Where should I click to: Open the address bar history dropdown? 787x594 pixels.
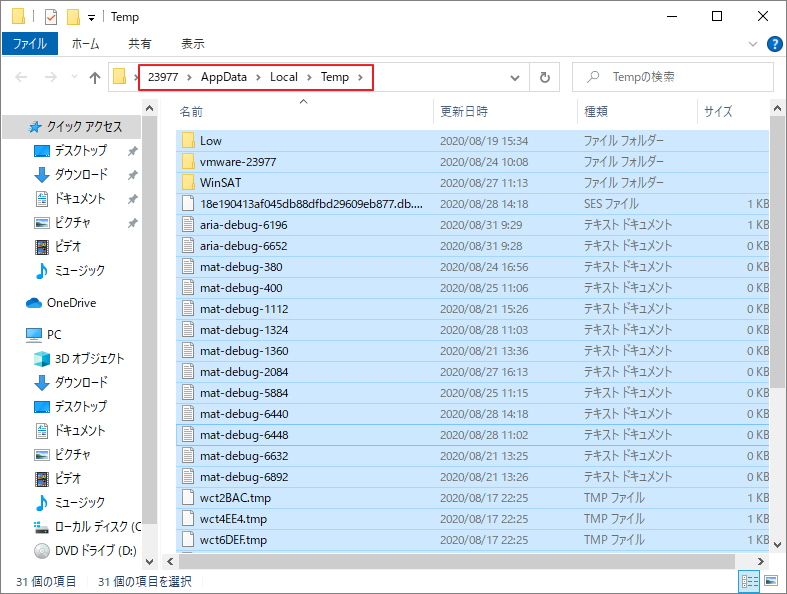pyautogui.click(x=514, y=77)
